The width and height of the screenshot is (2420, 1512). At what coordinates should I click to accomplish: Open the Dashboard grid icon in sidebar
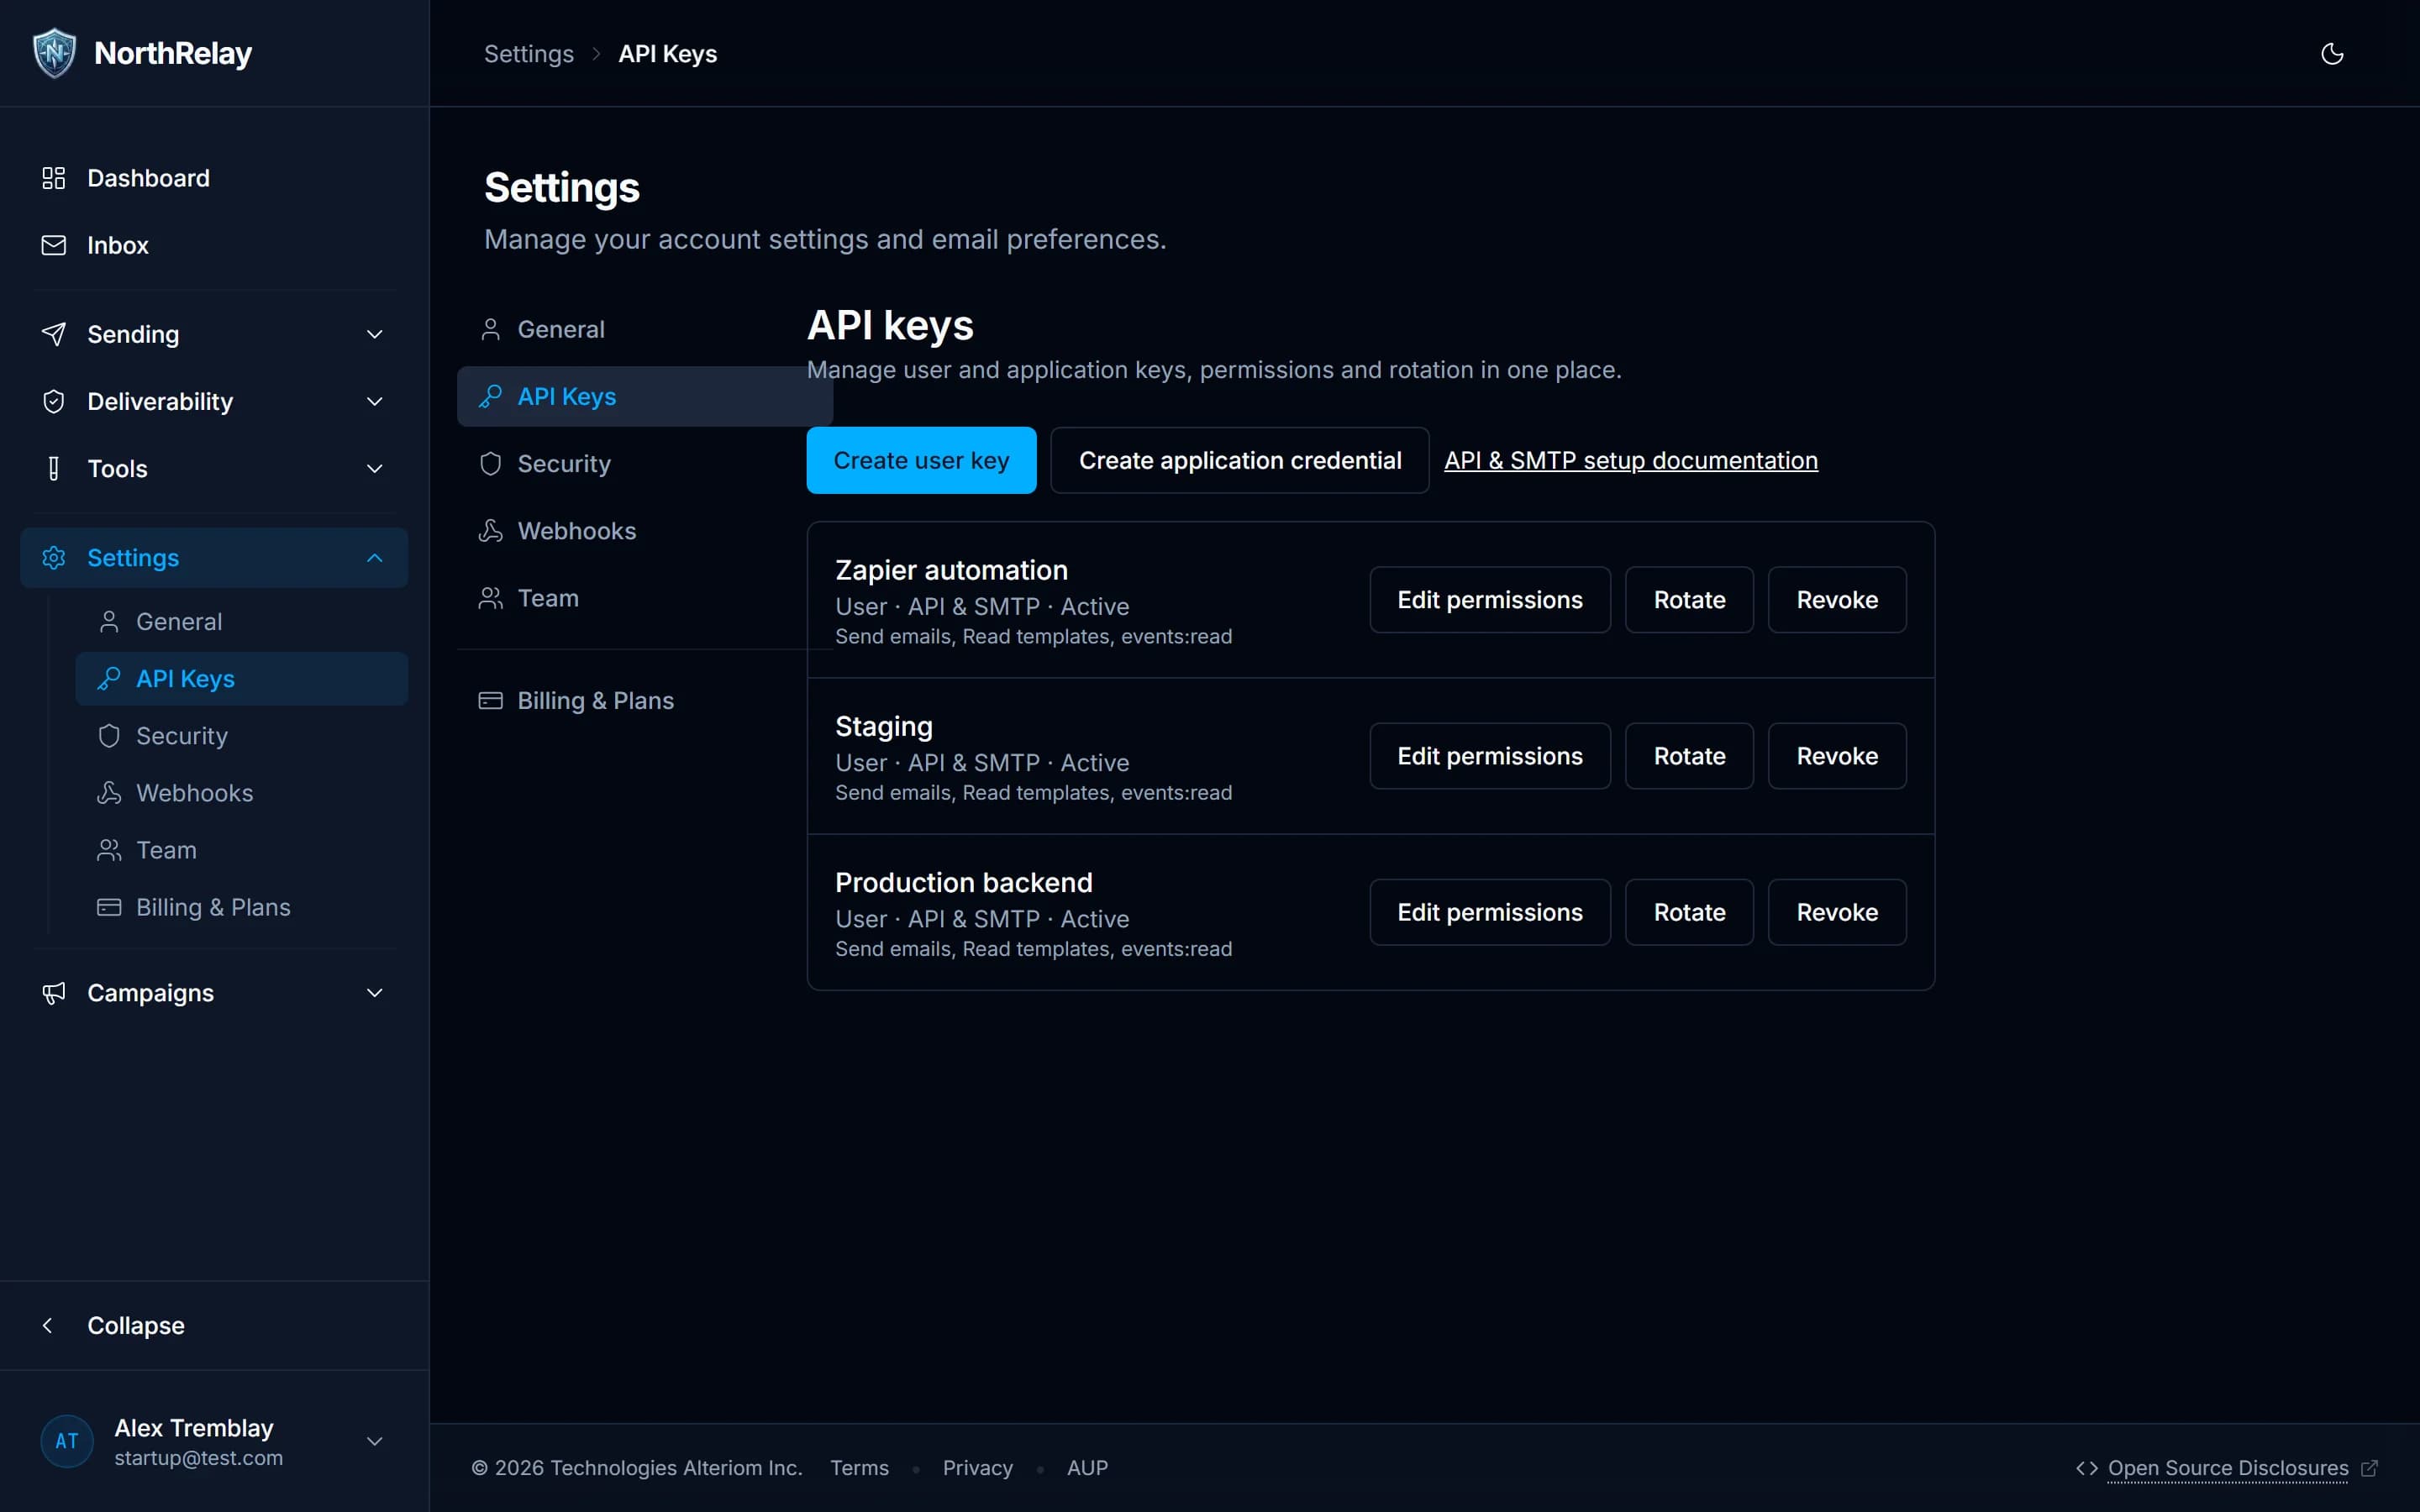tap(54, 178)
